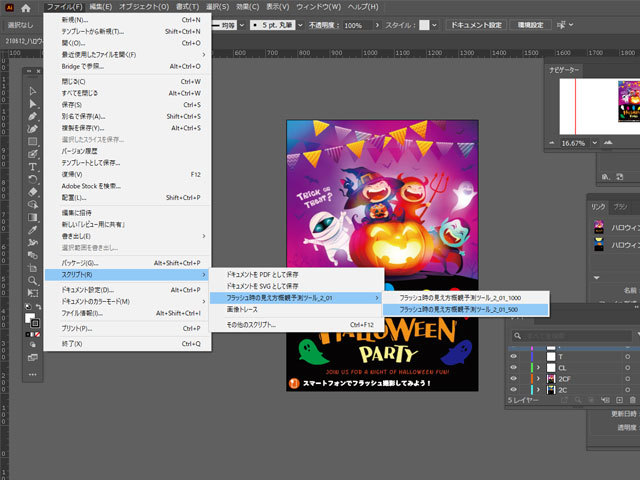Select the Direct Selection tool
This screenshot has width=640, height=480.
point(33,104)
